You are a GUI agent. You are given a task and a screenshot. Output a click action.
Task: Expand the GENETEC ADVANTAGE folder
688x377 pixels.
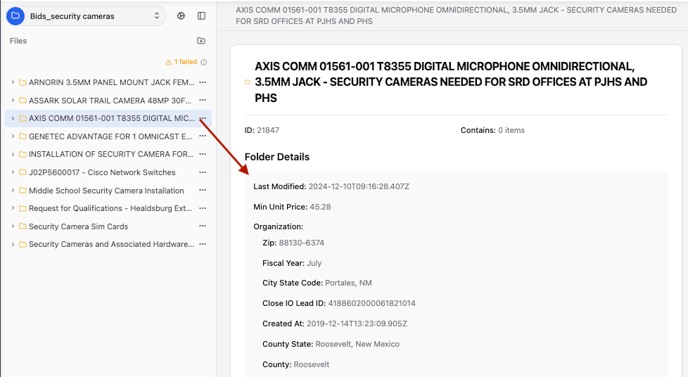(12, 136)
